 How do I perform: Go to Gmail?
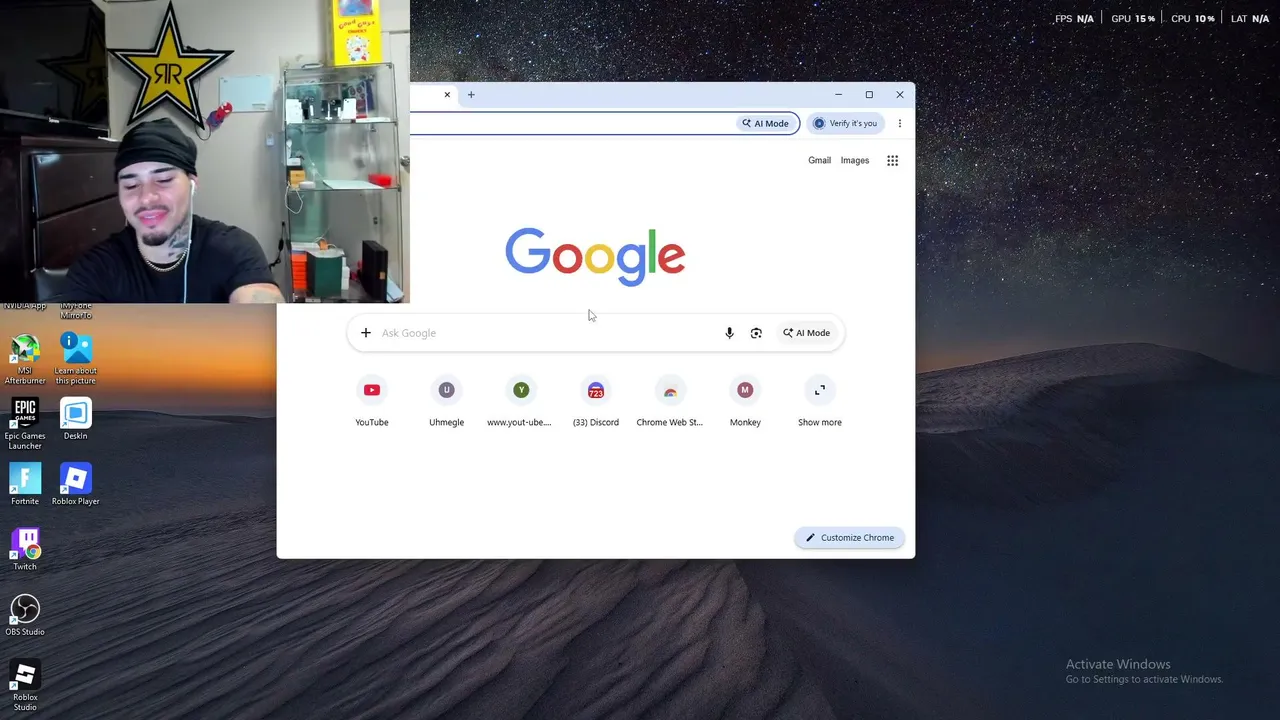pos(819,160)
